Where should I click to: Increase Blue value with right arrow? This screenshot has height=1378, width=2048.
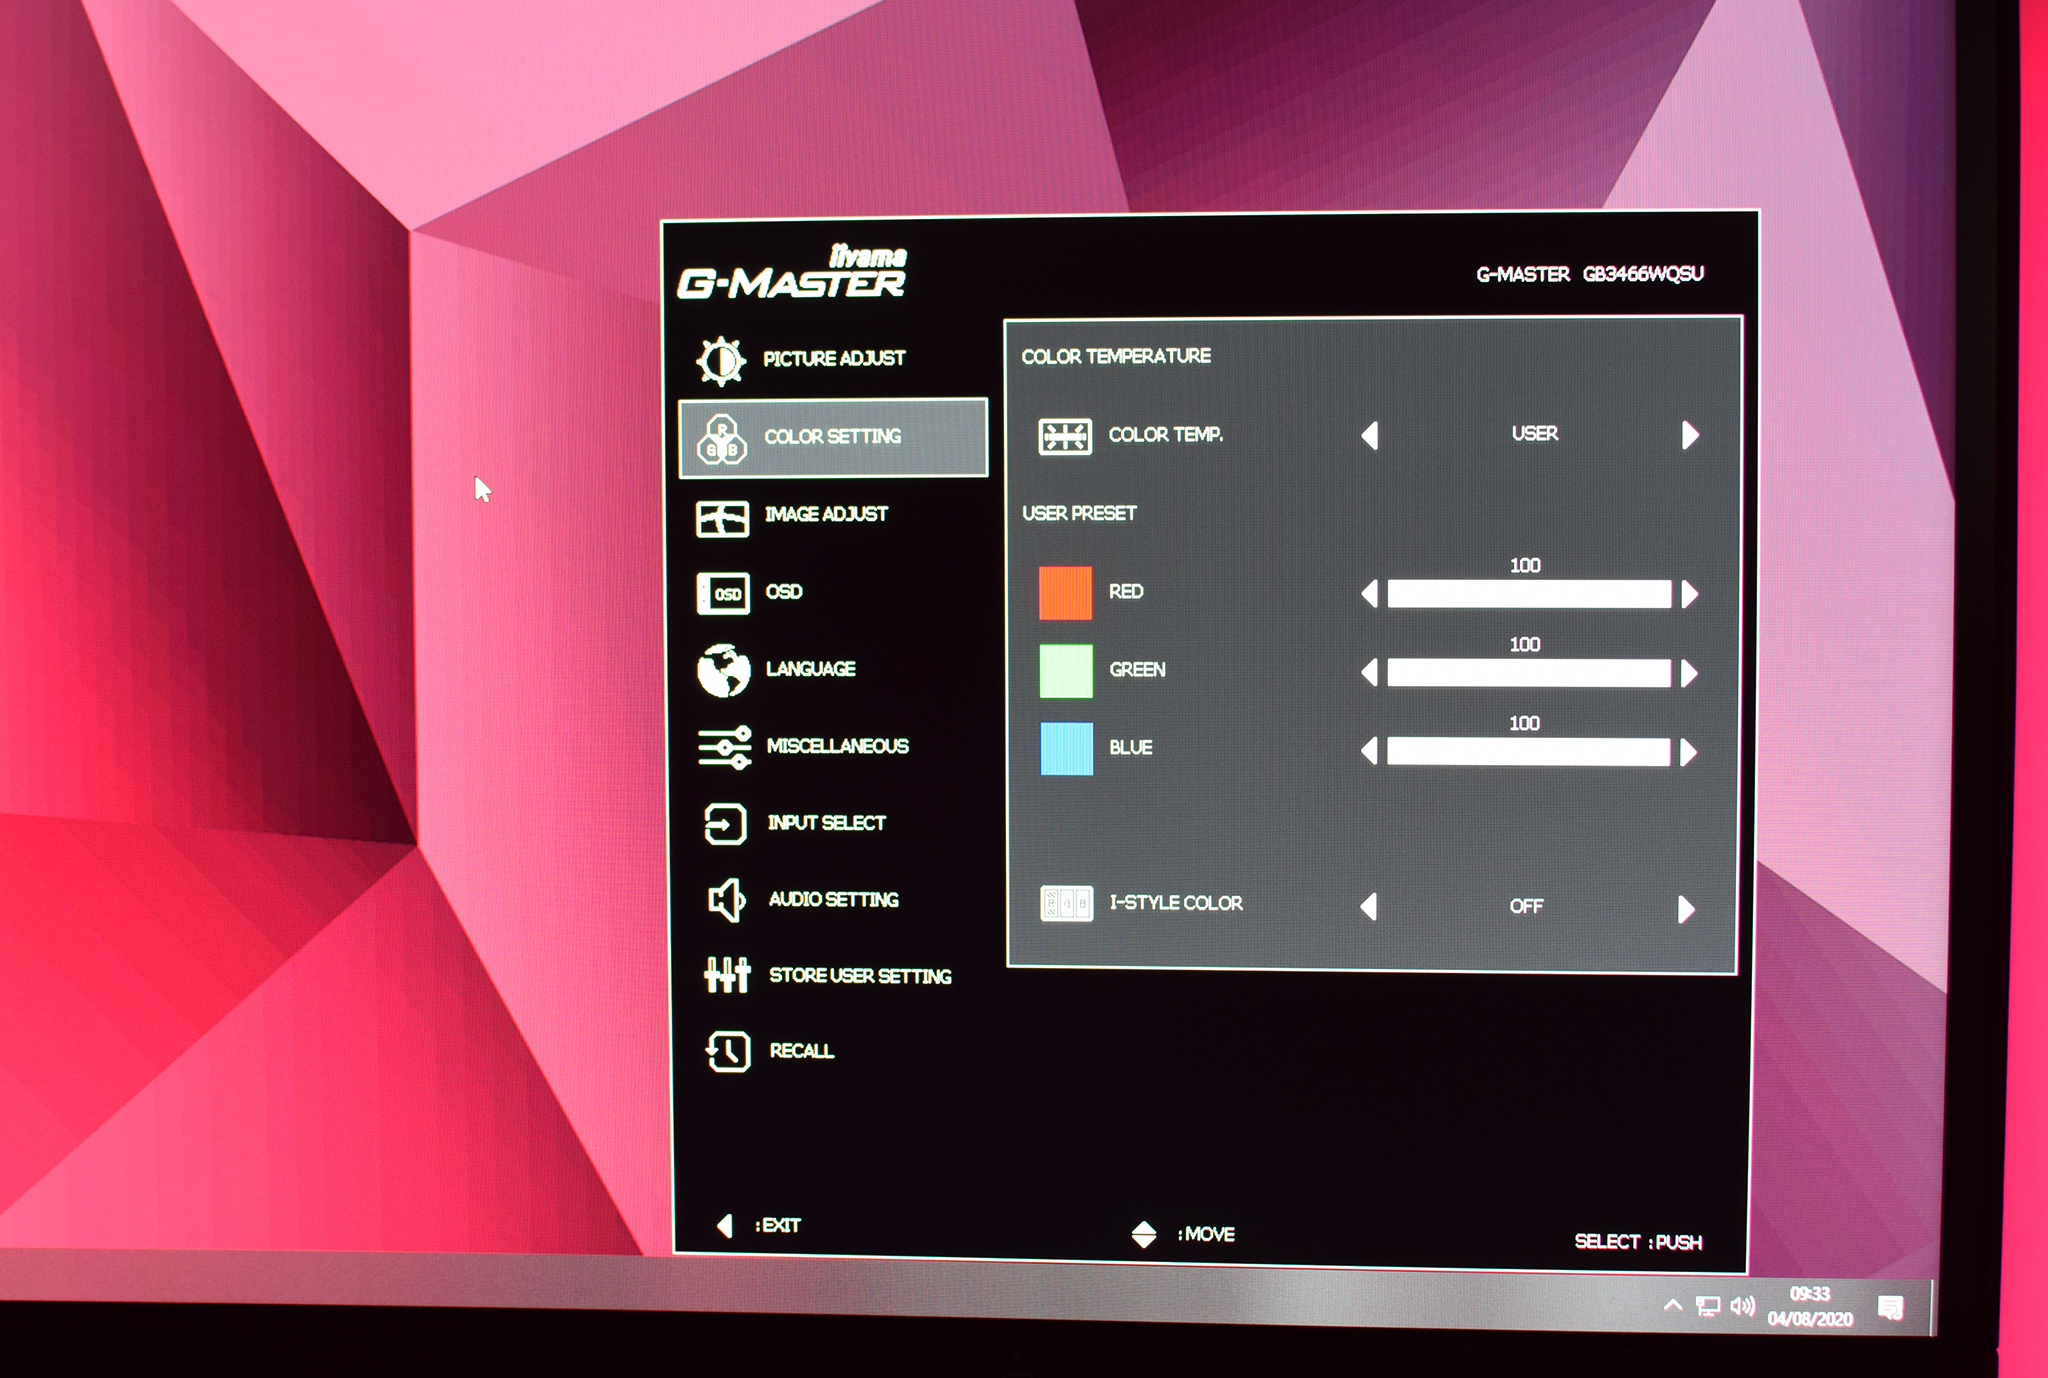point(1689,752)
